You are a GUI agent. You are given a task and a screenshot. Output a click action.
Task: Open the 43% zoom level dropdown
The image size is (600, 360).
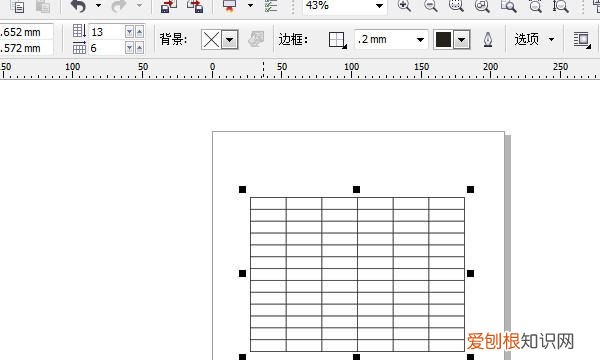[379, 6]
